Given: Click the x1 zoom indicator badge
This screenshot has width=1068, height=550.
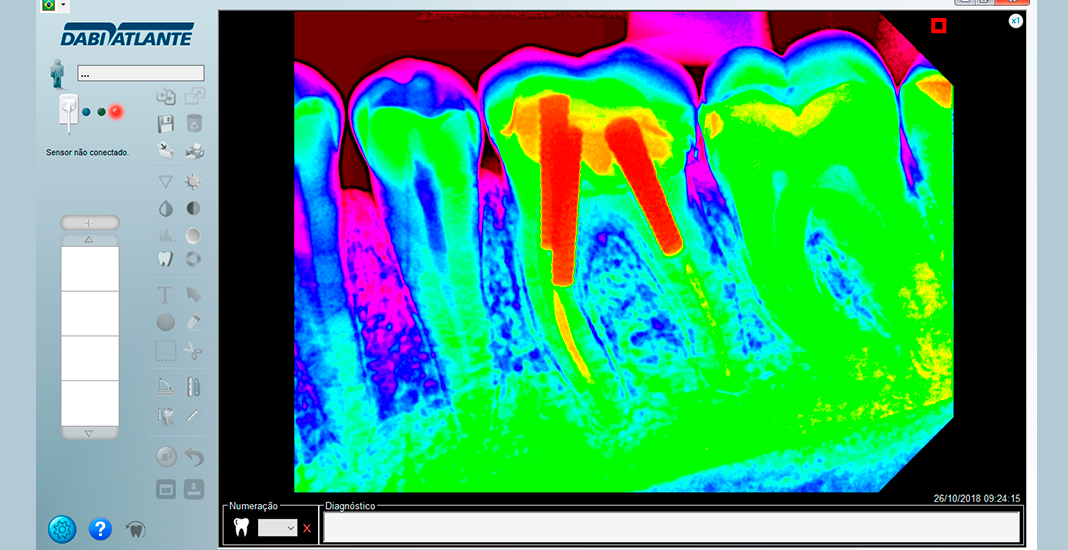Looking at the screenshot, I should click(1016, 20).
